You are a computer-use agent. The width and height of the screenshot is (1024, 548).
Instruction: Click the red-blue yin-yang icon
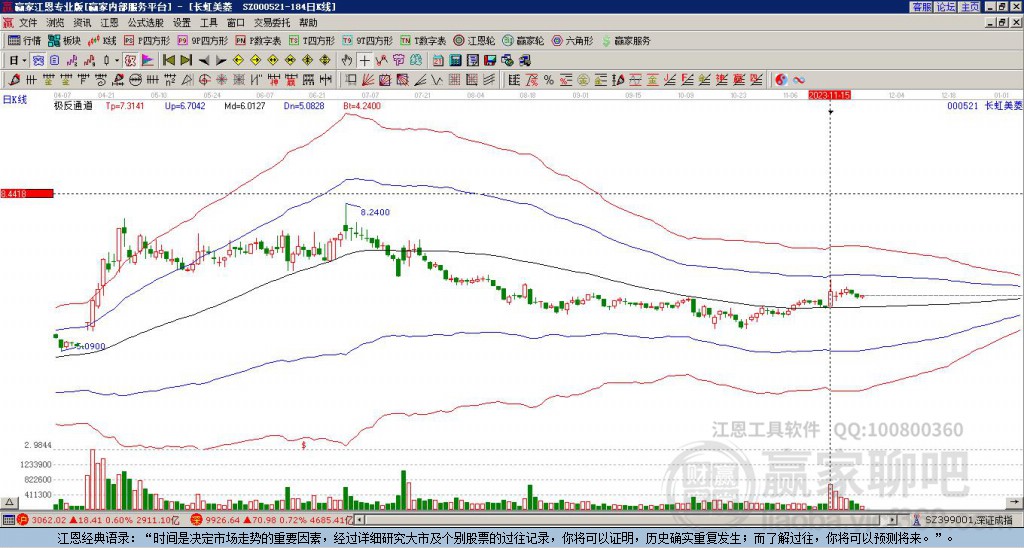(781, 80)
